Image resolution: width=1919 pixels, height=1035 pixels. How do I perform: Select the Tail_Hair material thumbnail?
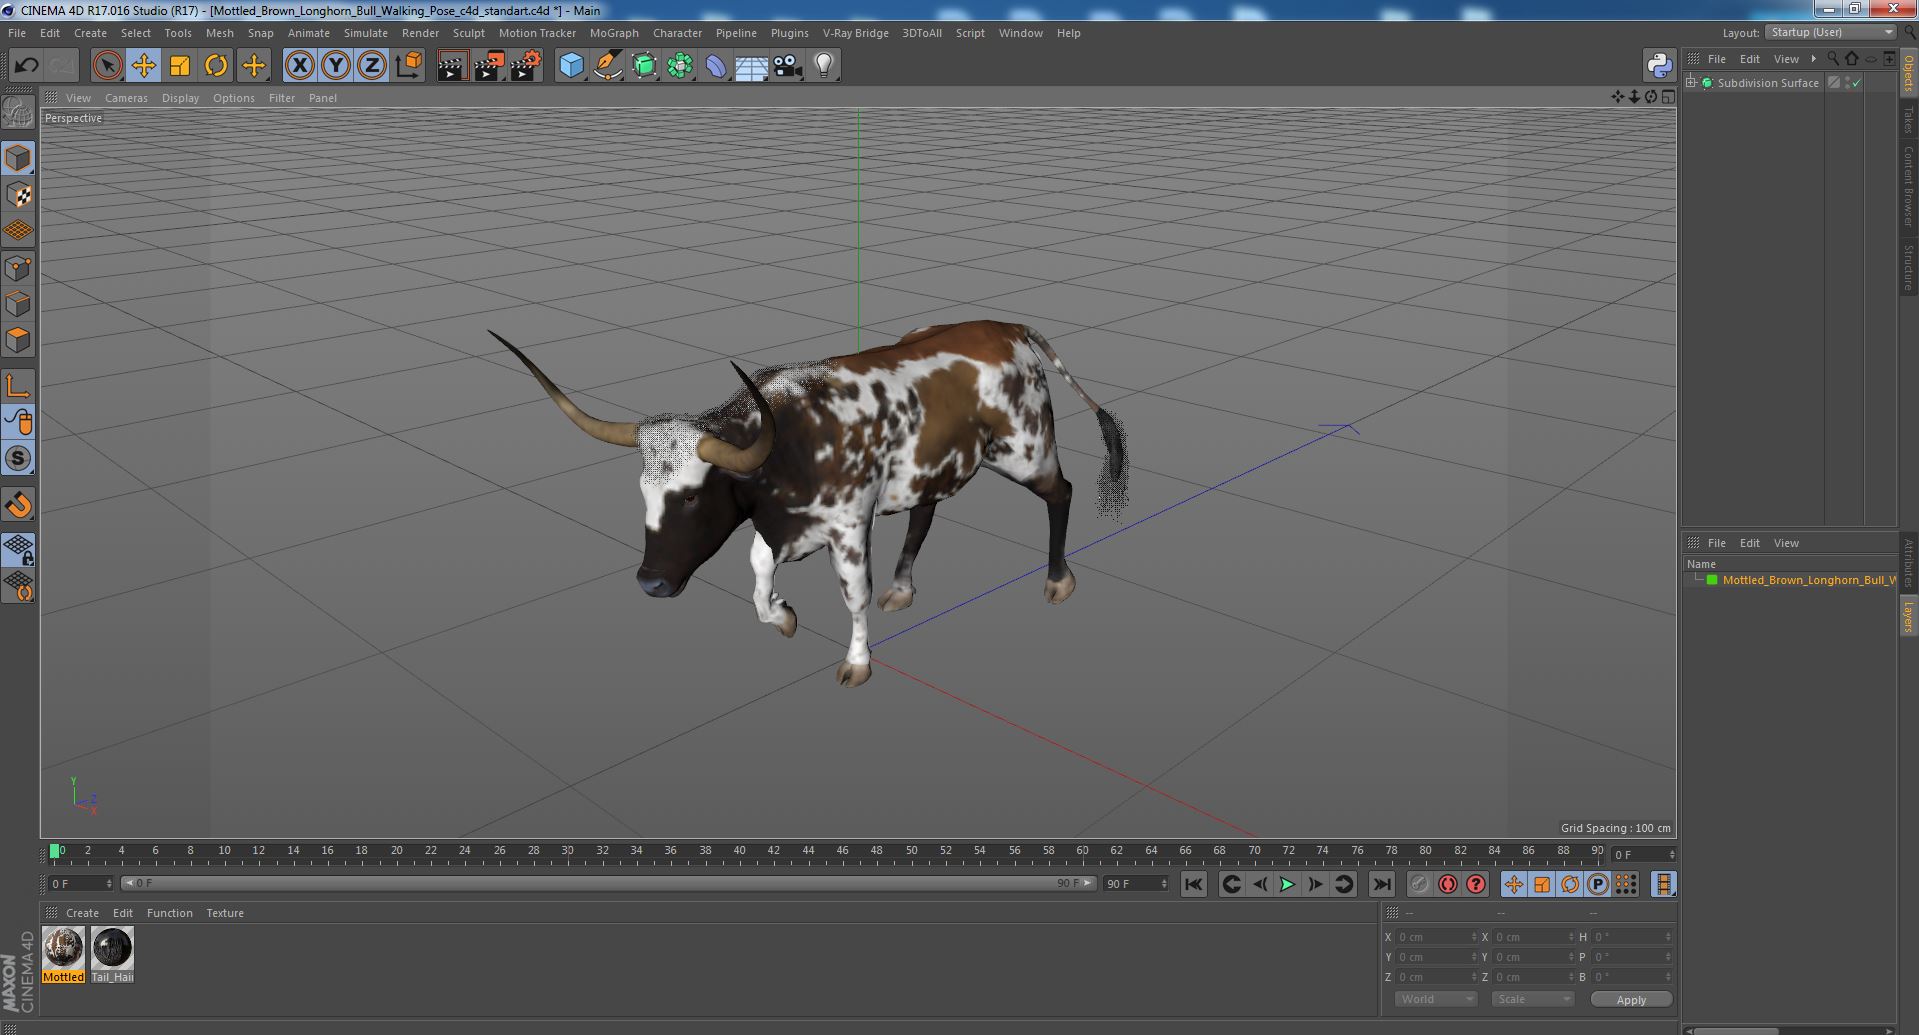coord(112,948)
